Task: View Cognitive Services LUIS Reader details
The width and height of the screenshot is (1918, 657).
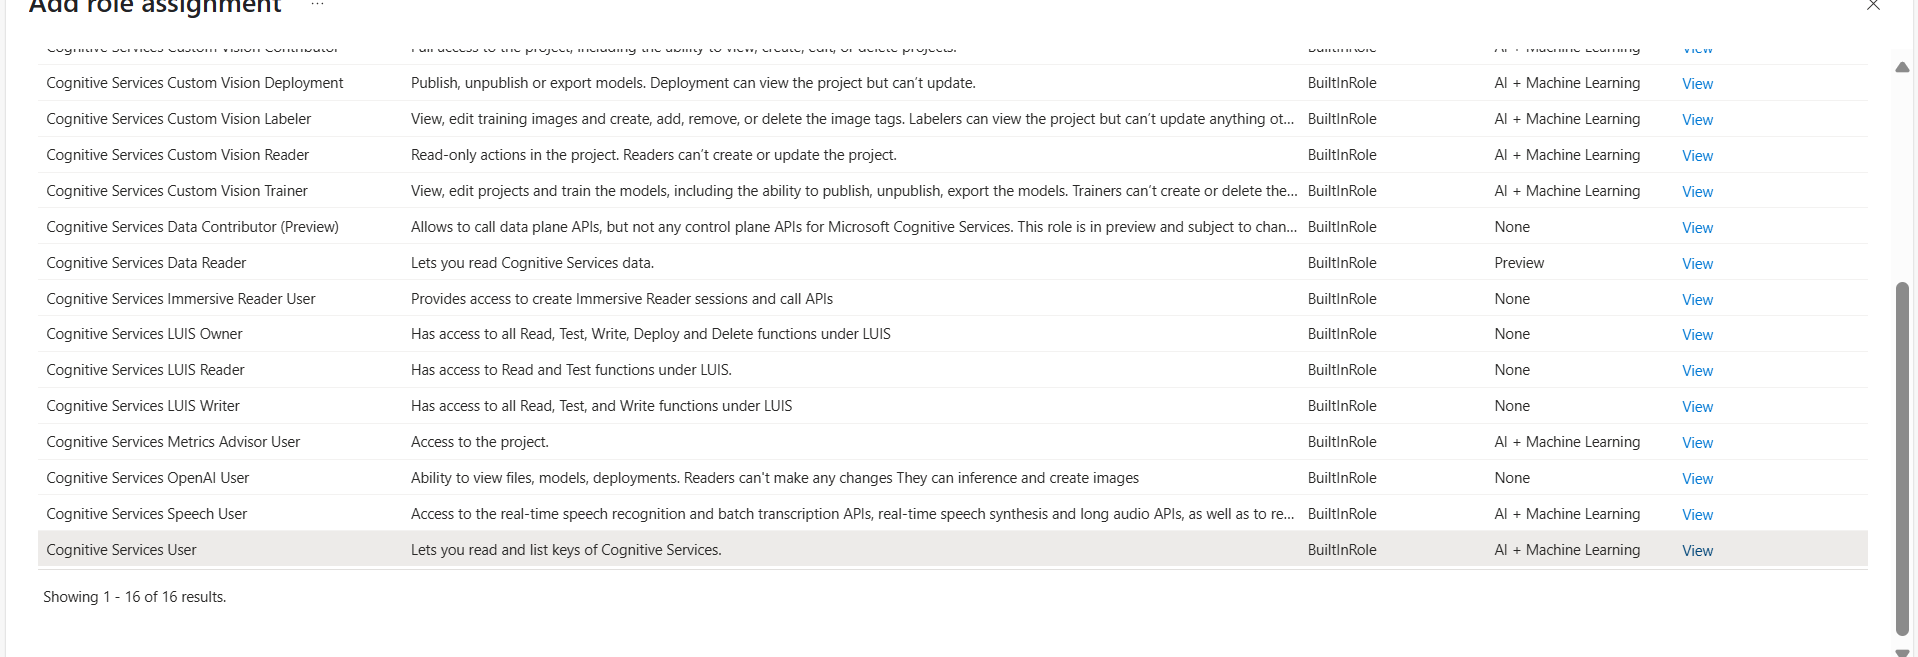Action: (1697, 371)
